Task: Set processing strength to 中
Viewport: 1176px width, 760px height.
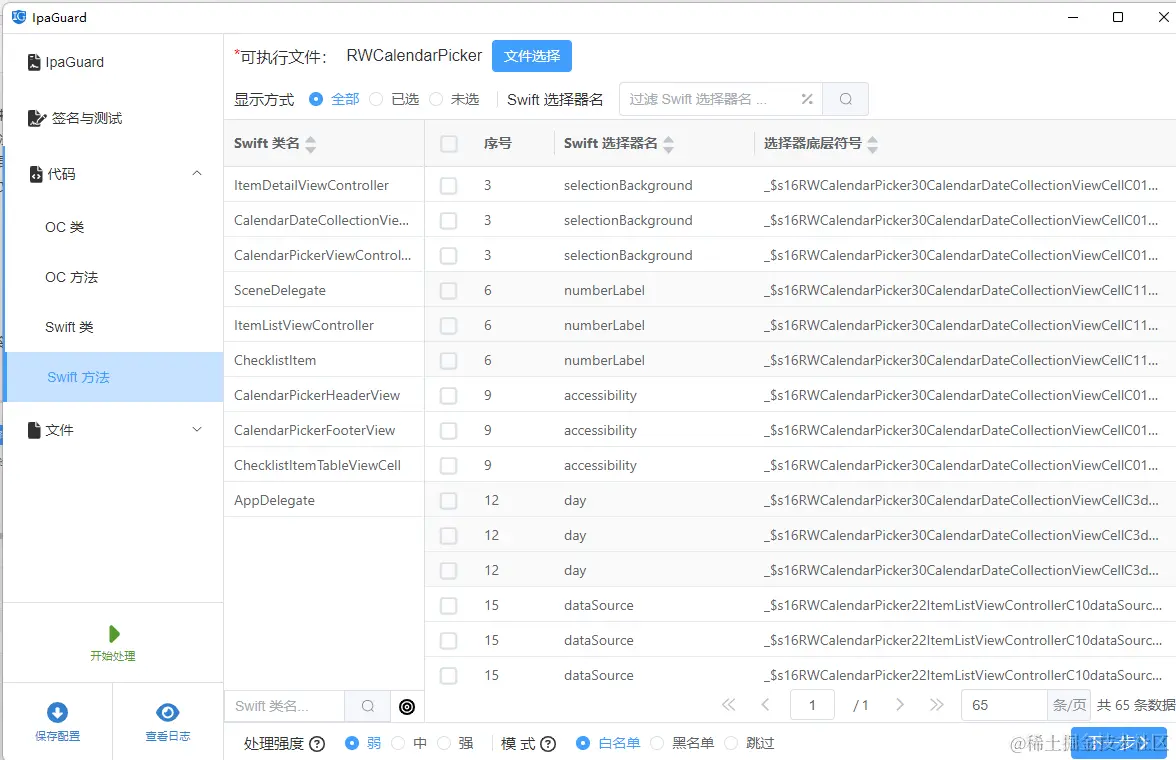Action: (x=398, y=743)
